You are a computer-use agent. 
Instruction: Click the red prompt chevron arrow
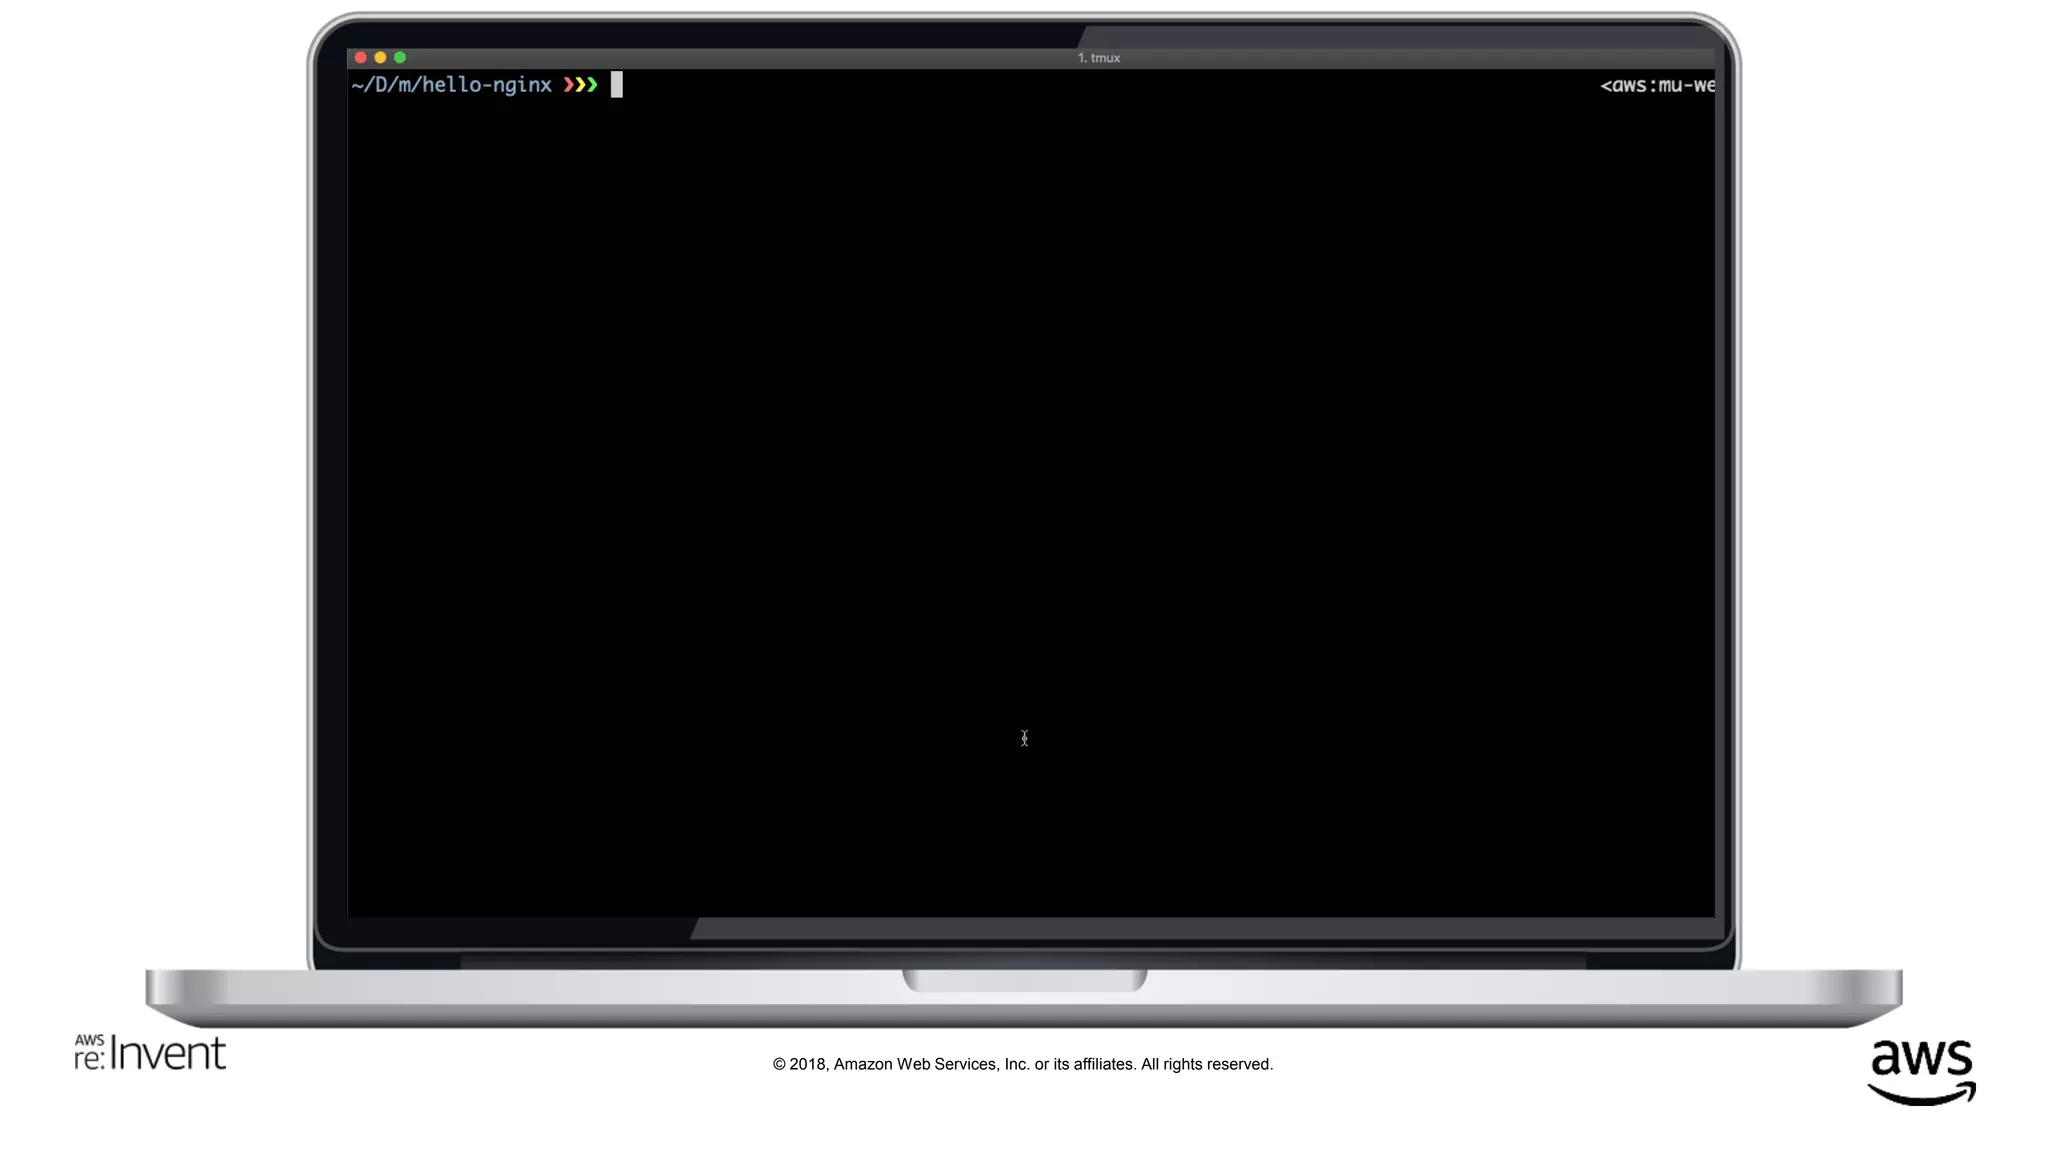point(568,85)
